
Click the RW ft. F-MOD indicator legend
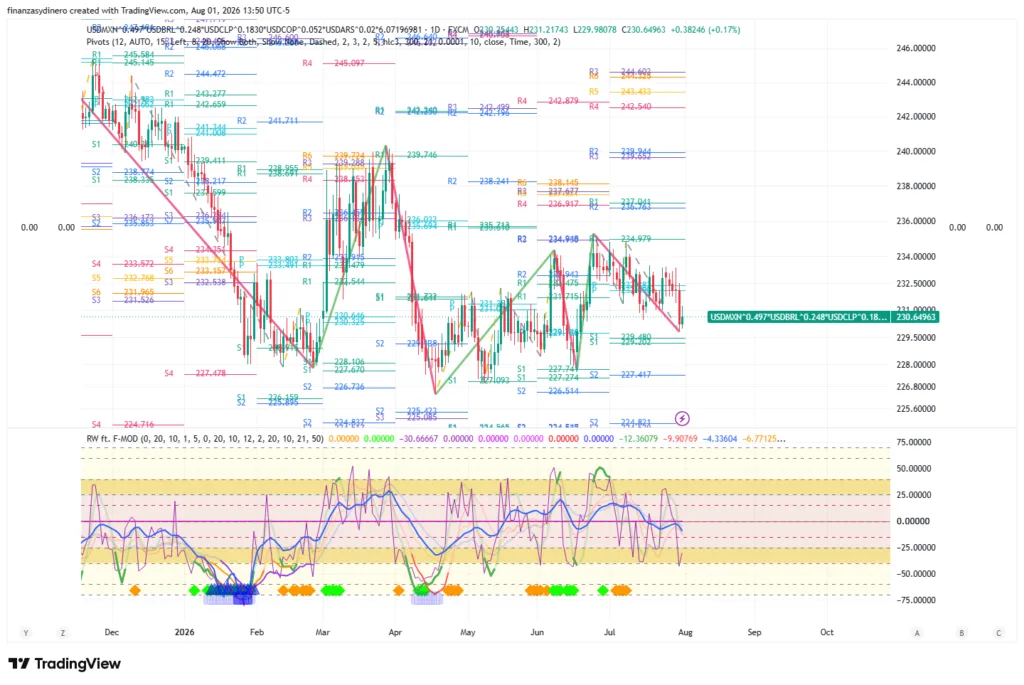click(x=205, y=439)
